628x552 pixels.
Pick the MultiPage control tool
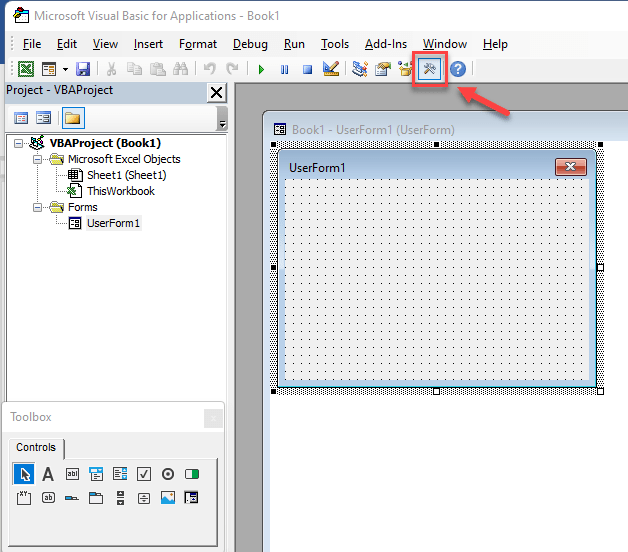click(96, 498)
